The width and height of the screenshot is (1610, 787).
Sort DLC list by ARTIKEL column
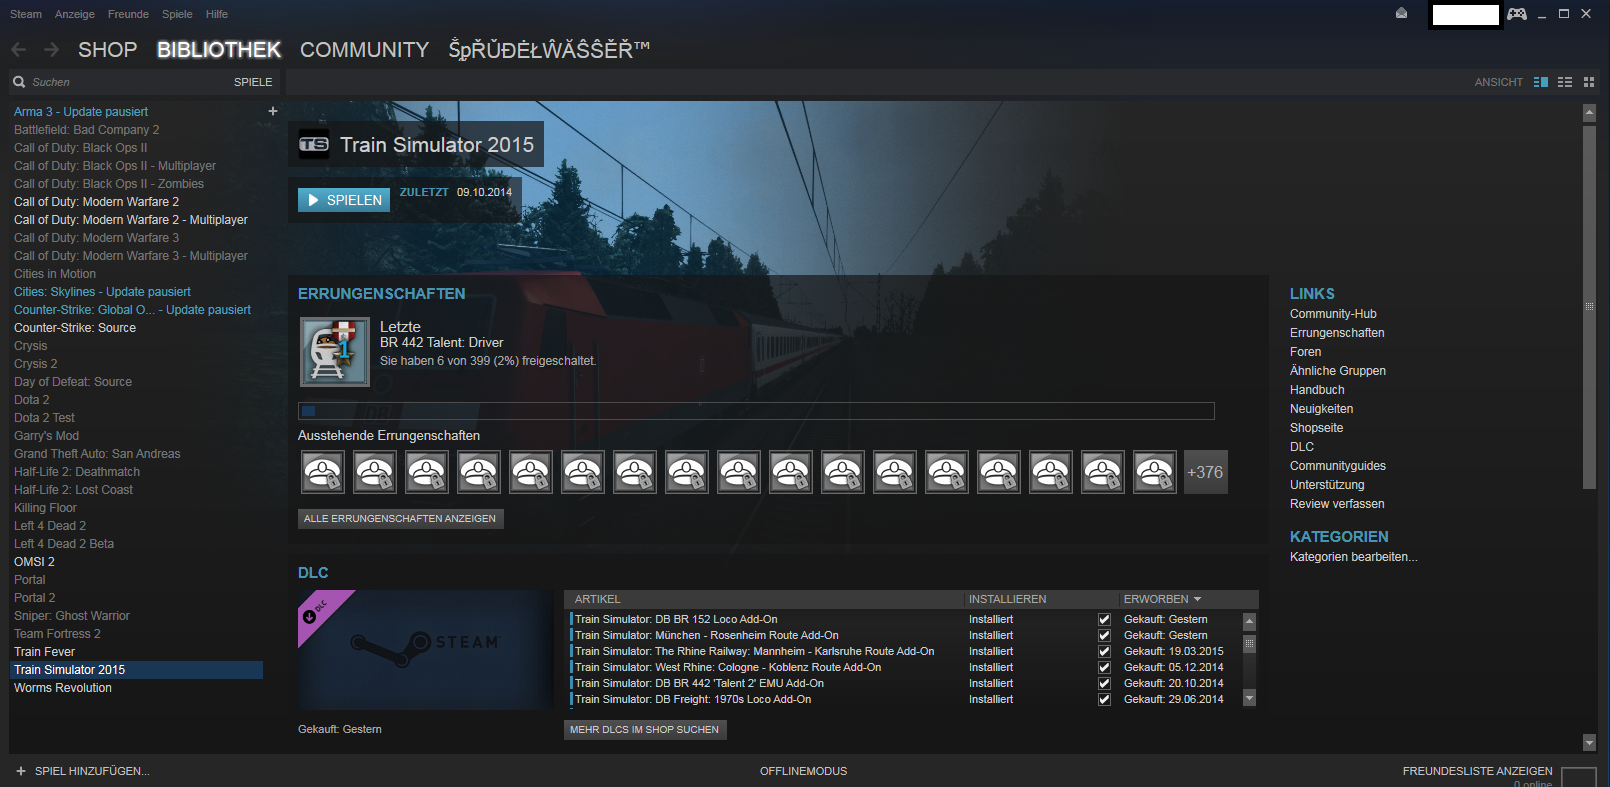pos(597,599)
